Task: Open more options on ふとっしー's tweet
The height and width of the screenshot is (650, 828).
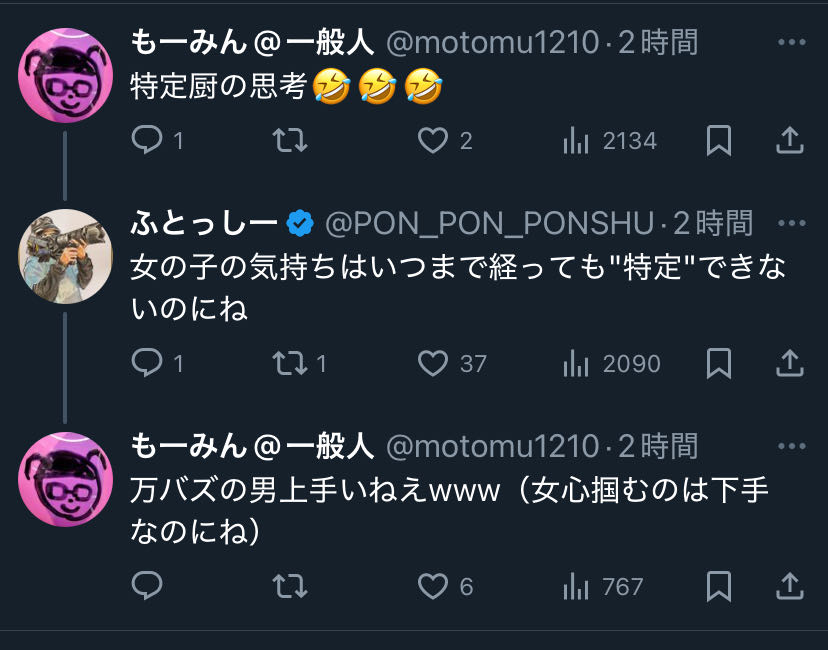Action: (791, 223)
